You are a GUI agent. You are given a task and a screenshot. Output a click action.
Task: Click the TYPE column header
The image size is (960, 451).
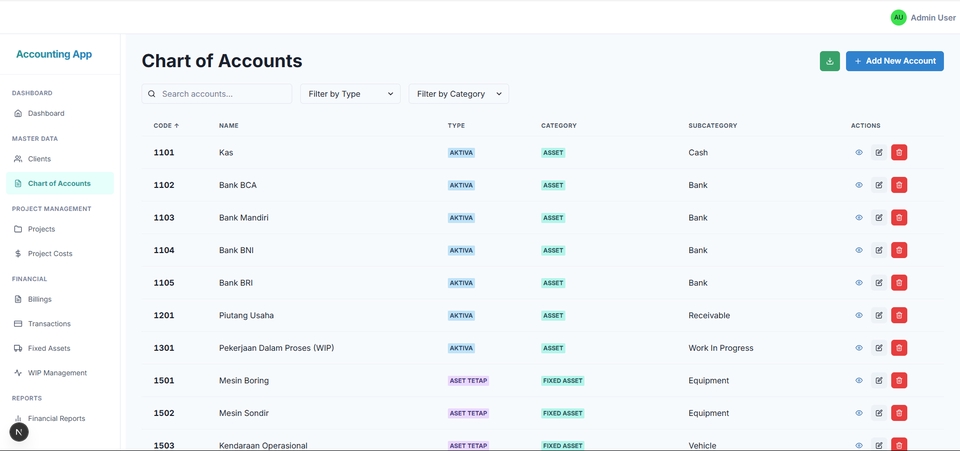(456, 125)
